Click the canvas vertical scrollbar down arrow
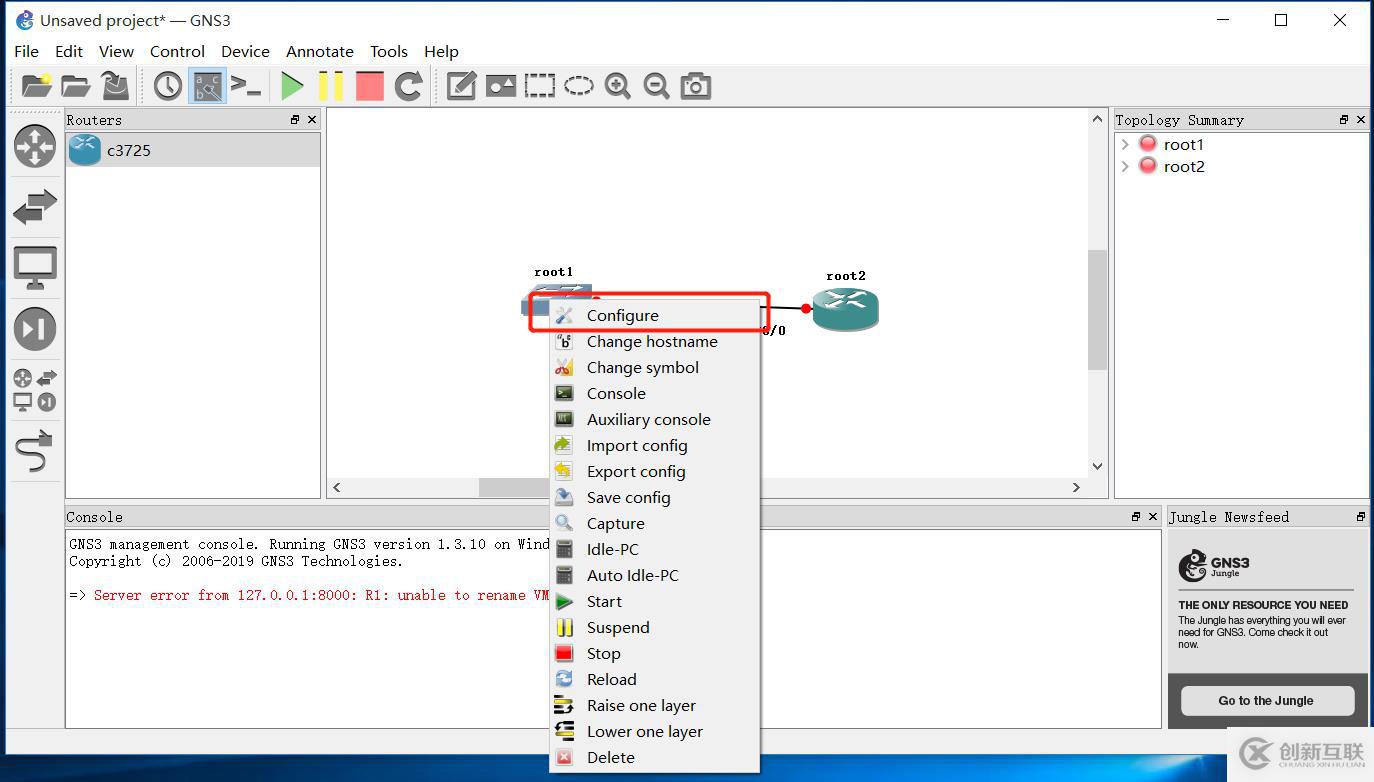The image size is (1374, 782). click(1097, 466)
